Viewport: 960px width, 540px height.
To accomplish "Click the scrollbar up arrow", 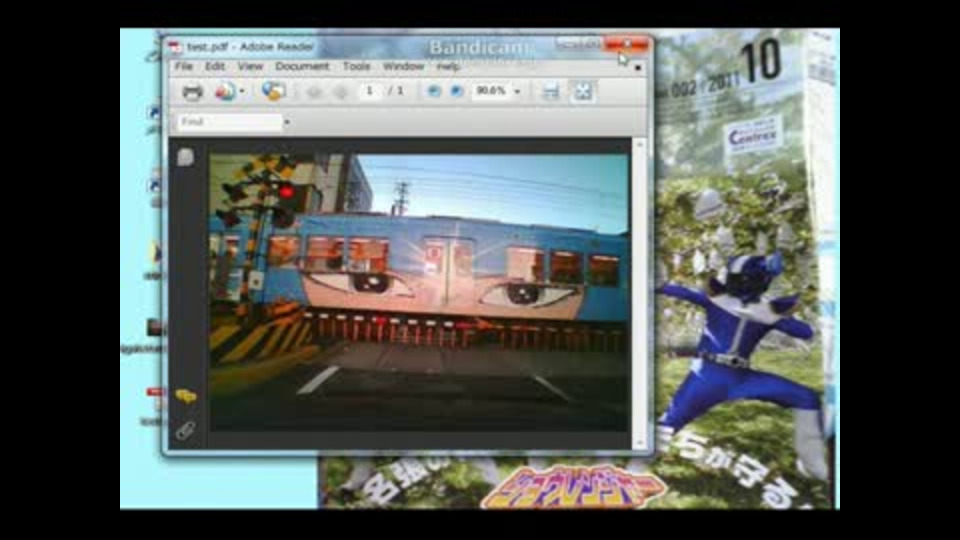I will 640,144.
